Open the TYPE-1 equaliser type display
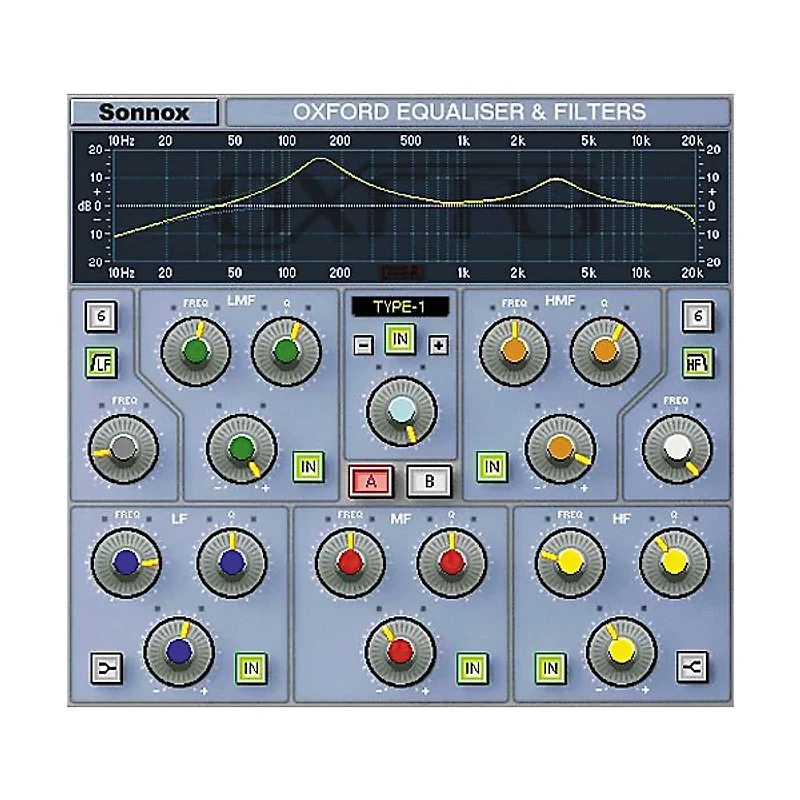800x800 pixels. [399, 307]
